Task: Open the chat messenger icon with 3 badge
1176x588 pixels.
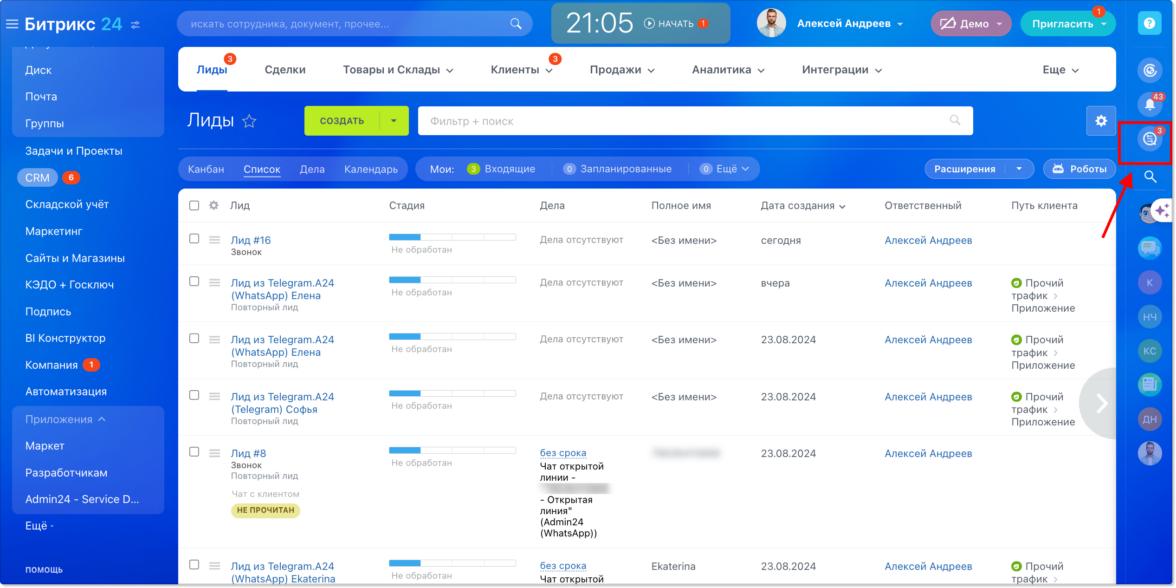Action: click(1150, 140)
